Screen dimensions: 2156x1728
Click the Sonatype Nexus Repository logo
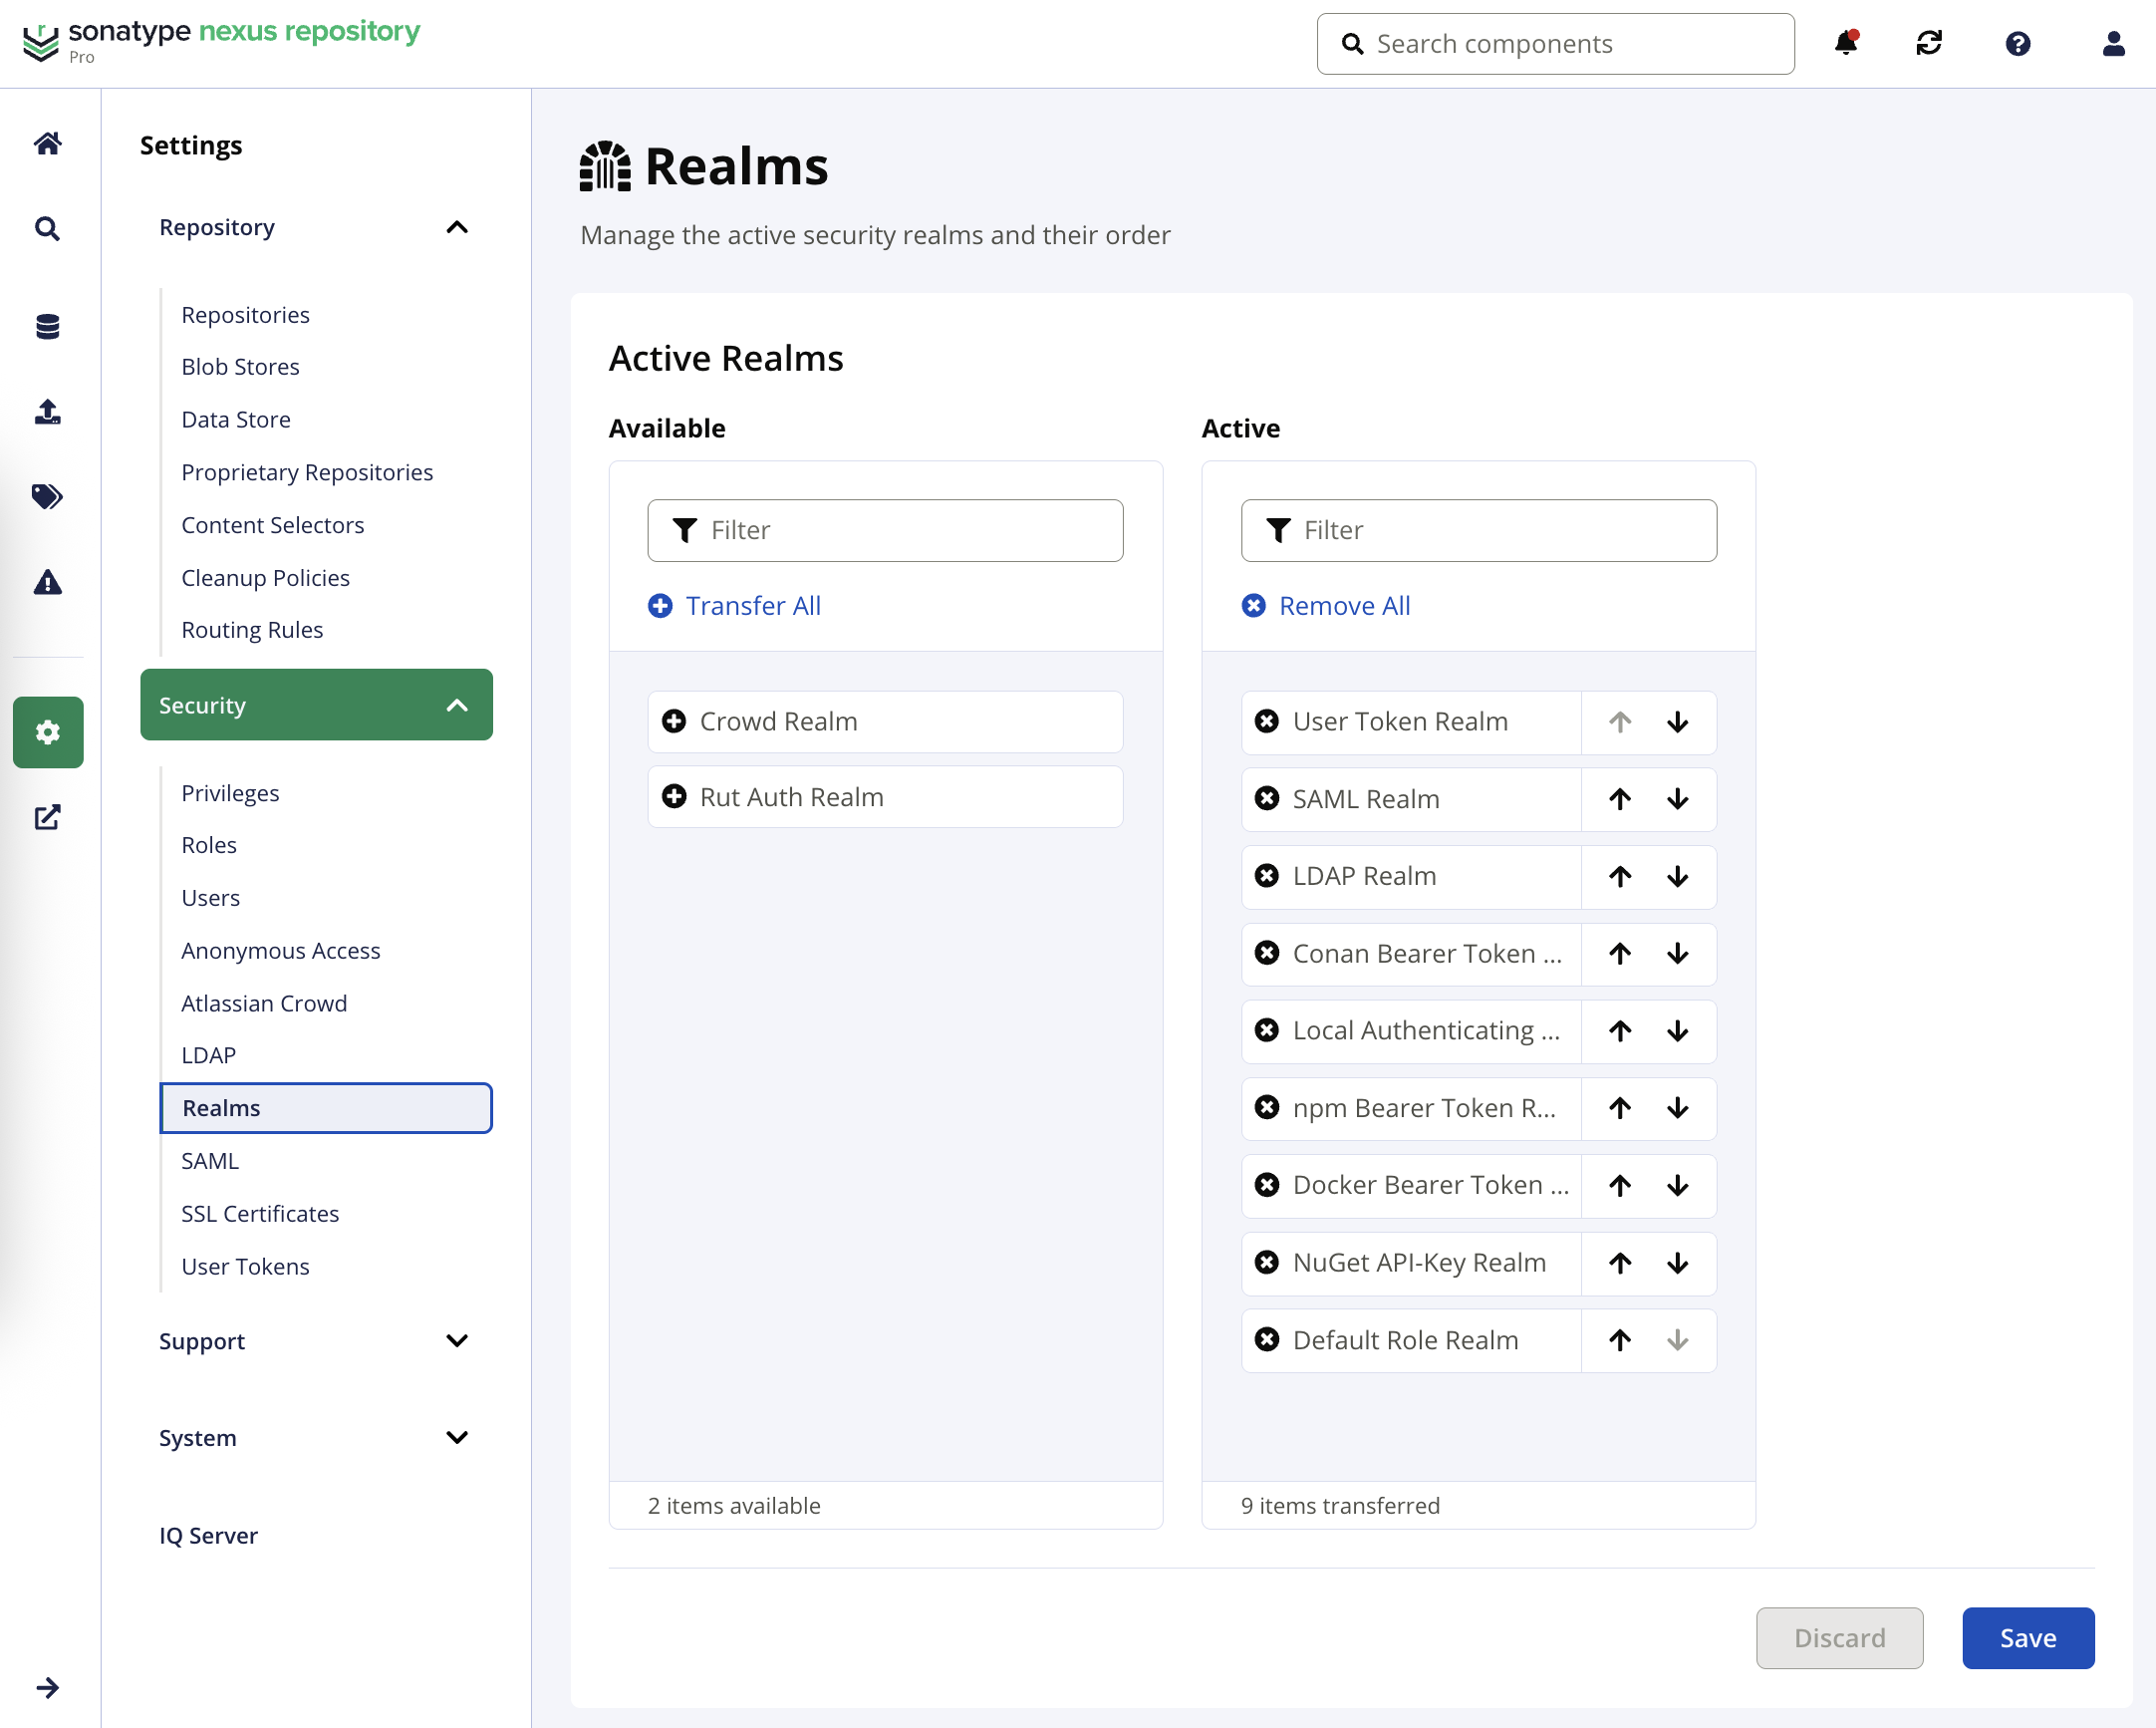point(221,42)
